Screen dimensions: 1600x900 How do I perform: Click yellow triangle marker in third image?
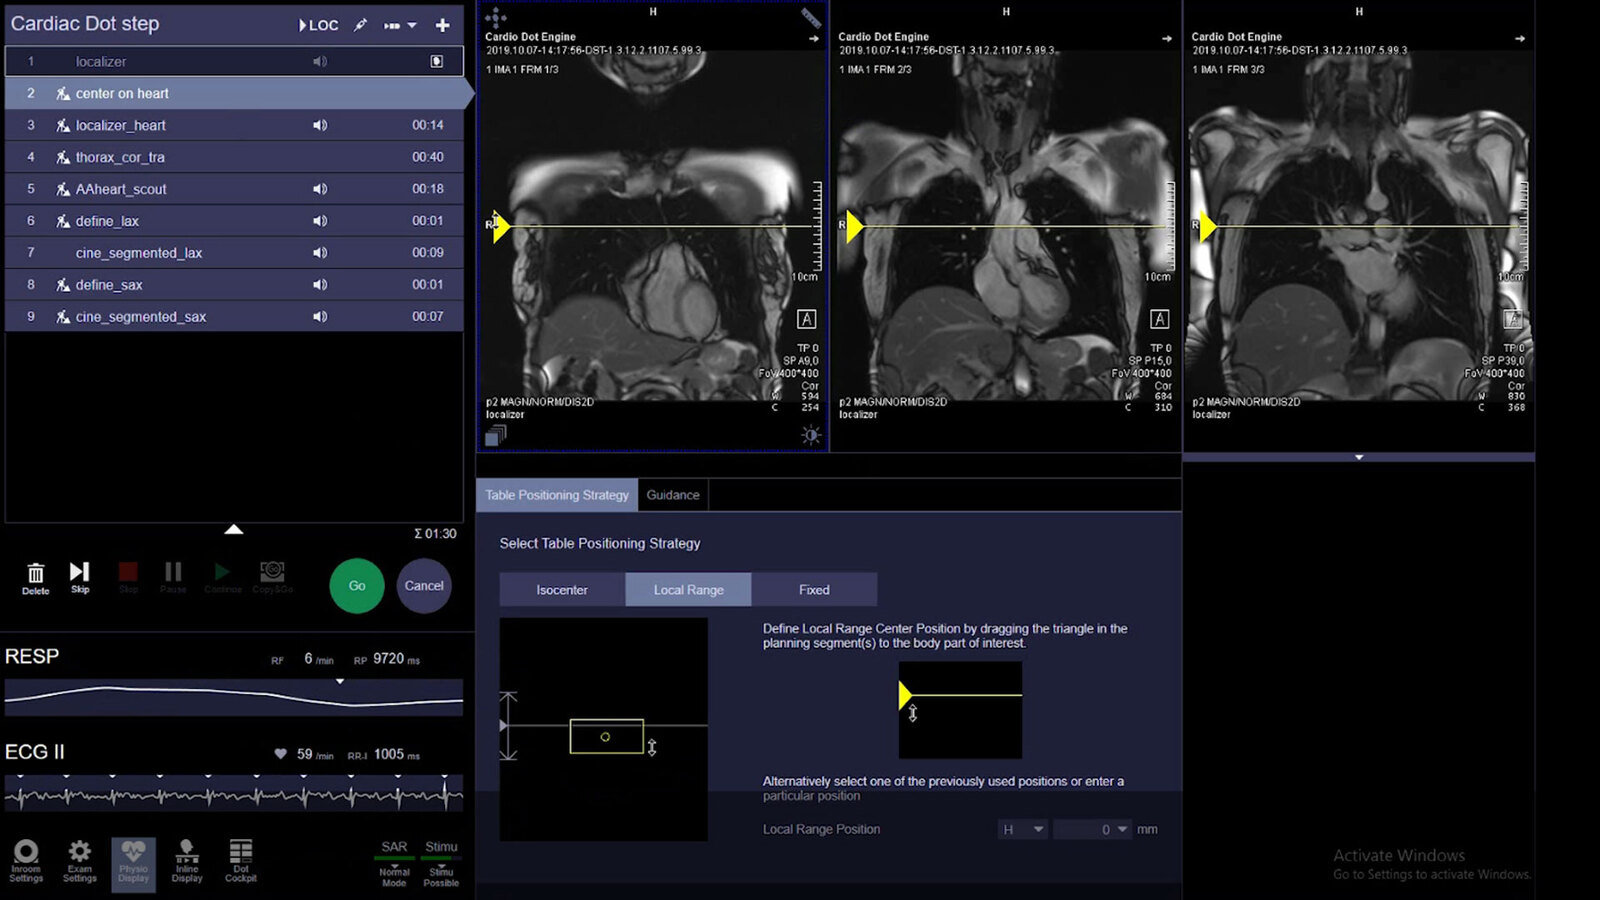(1207, 227)
